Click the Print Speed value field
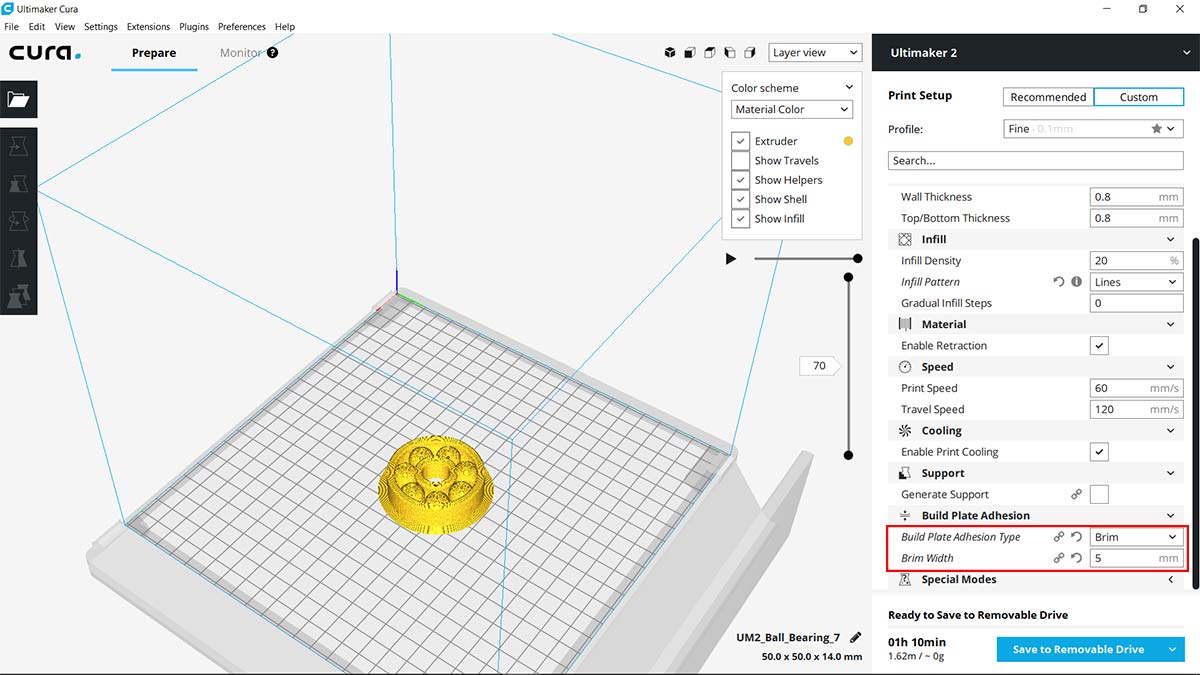The width and height of the screenshot is (1200, 675). [x=1136, y=388]
